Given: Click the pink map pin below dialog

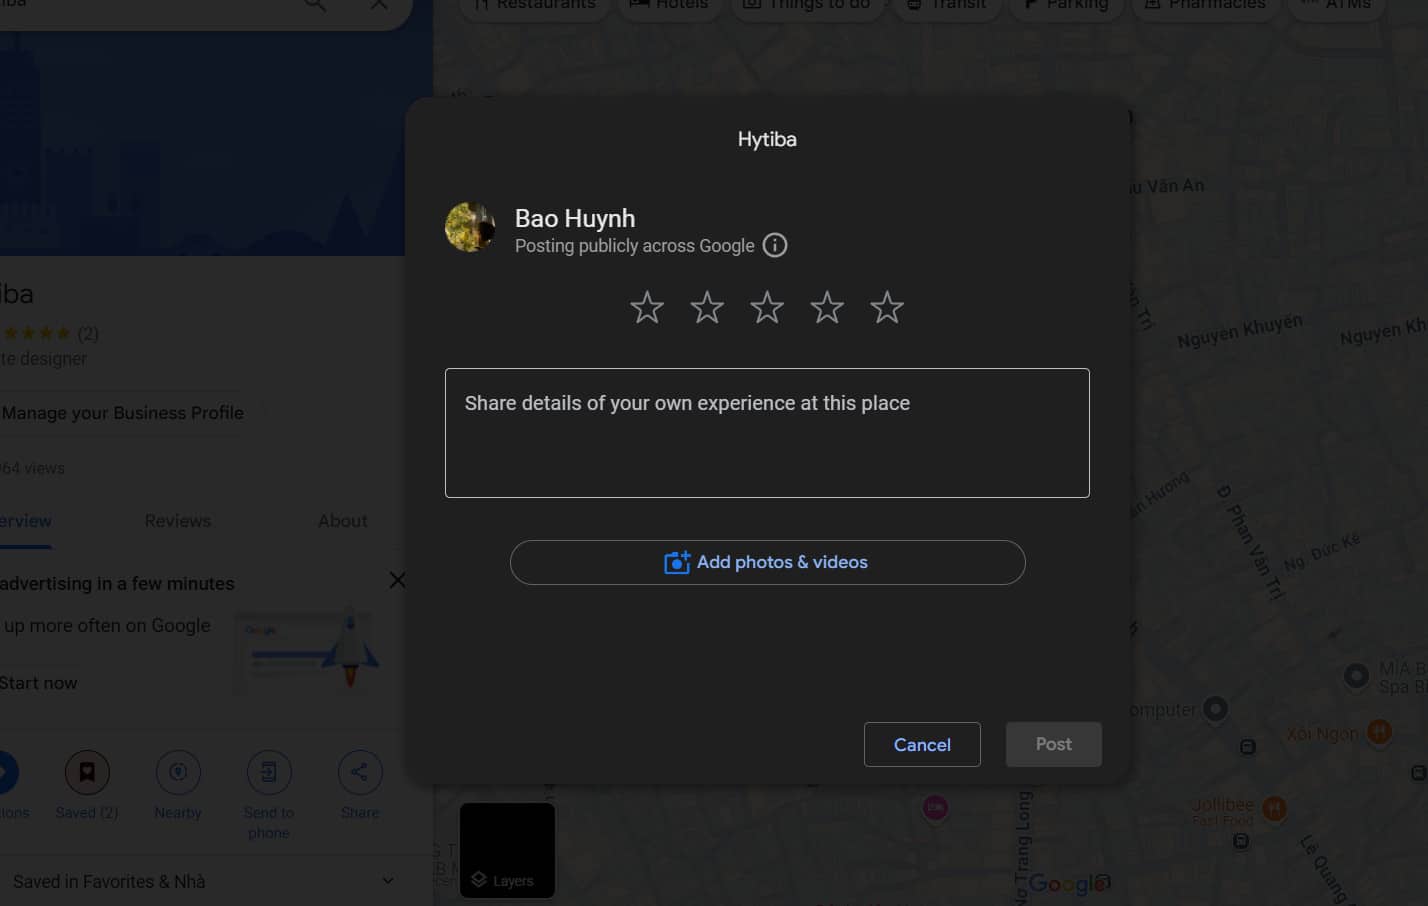Looking at the screenshot, I should coord(935,808).
